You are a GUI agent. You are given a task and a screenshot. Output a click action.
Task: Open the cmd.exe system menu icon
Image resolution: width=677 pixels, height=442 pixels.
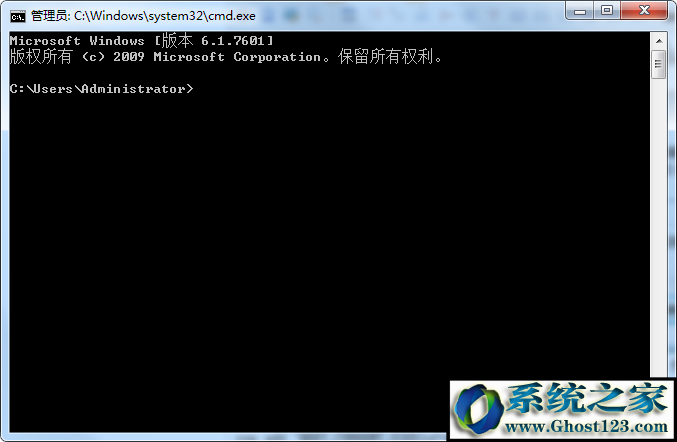click(18, 16)
